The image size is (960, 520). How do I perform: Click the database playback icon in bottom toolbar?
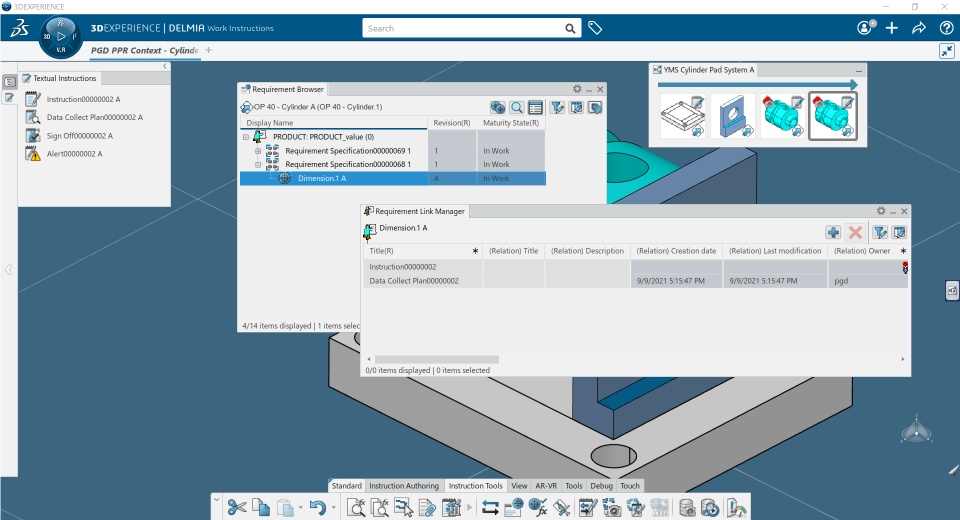[x=710, y=507]
